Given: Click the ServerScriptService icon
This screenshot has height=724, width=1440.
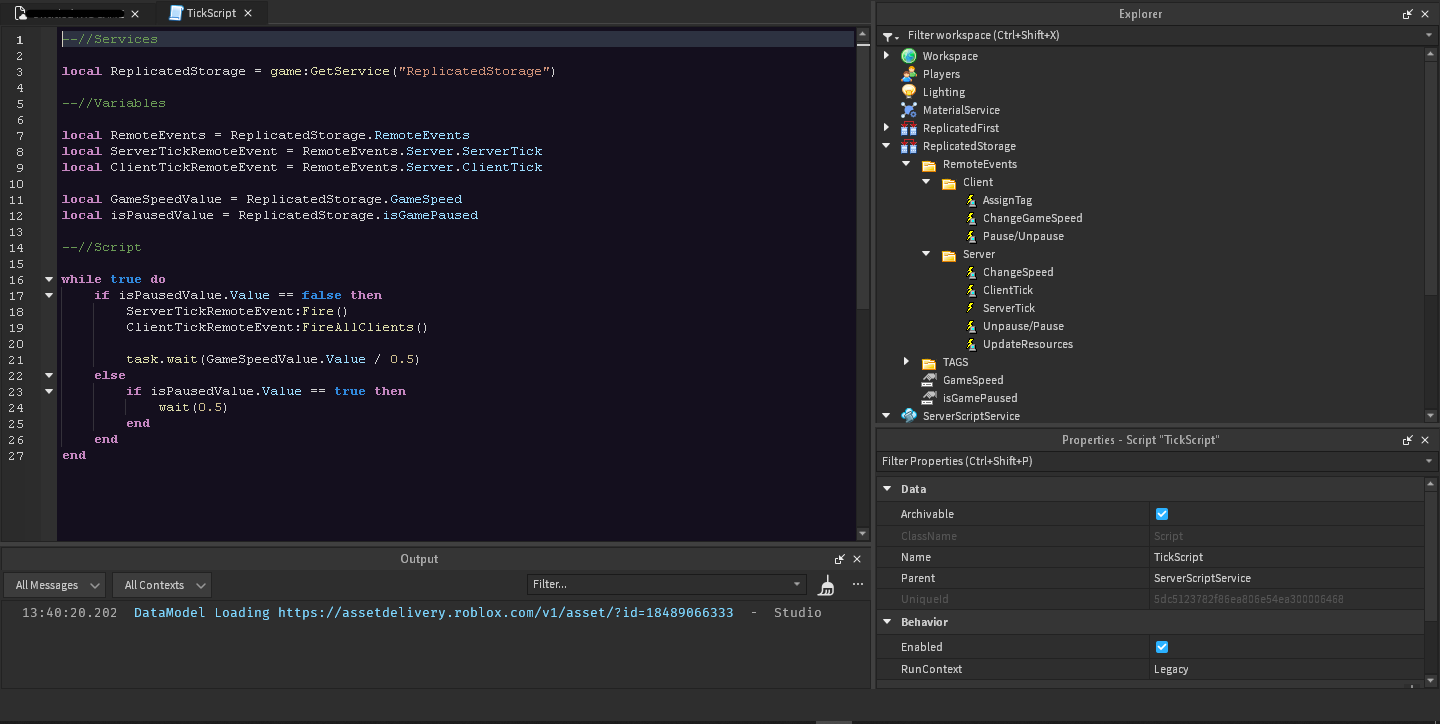Looking at the screenshot, I should click(908, 415).
